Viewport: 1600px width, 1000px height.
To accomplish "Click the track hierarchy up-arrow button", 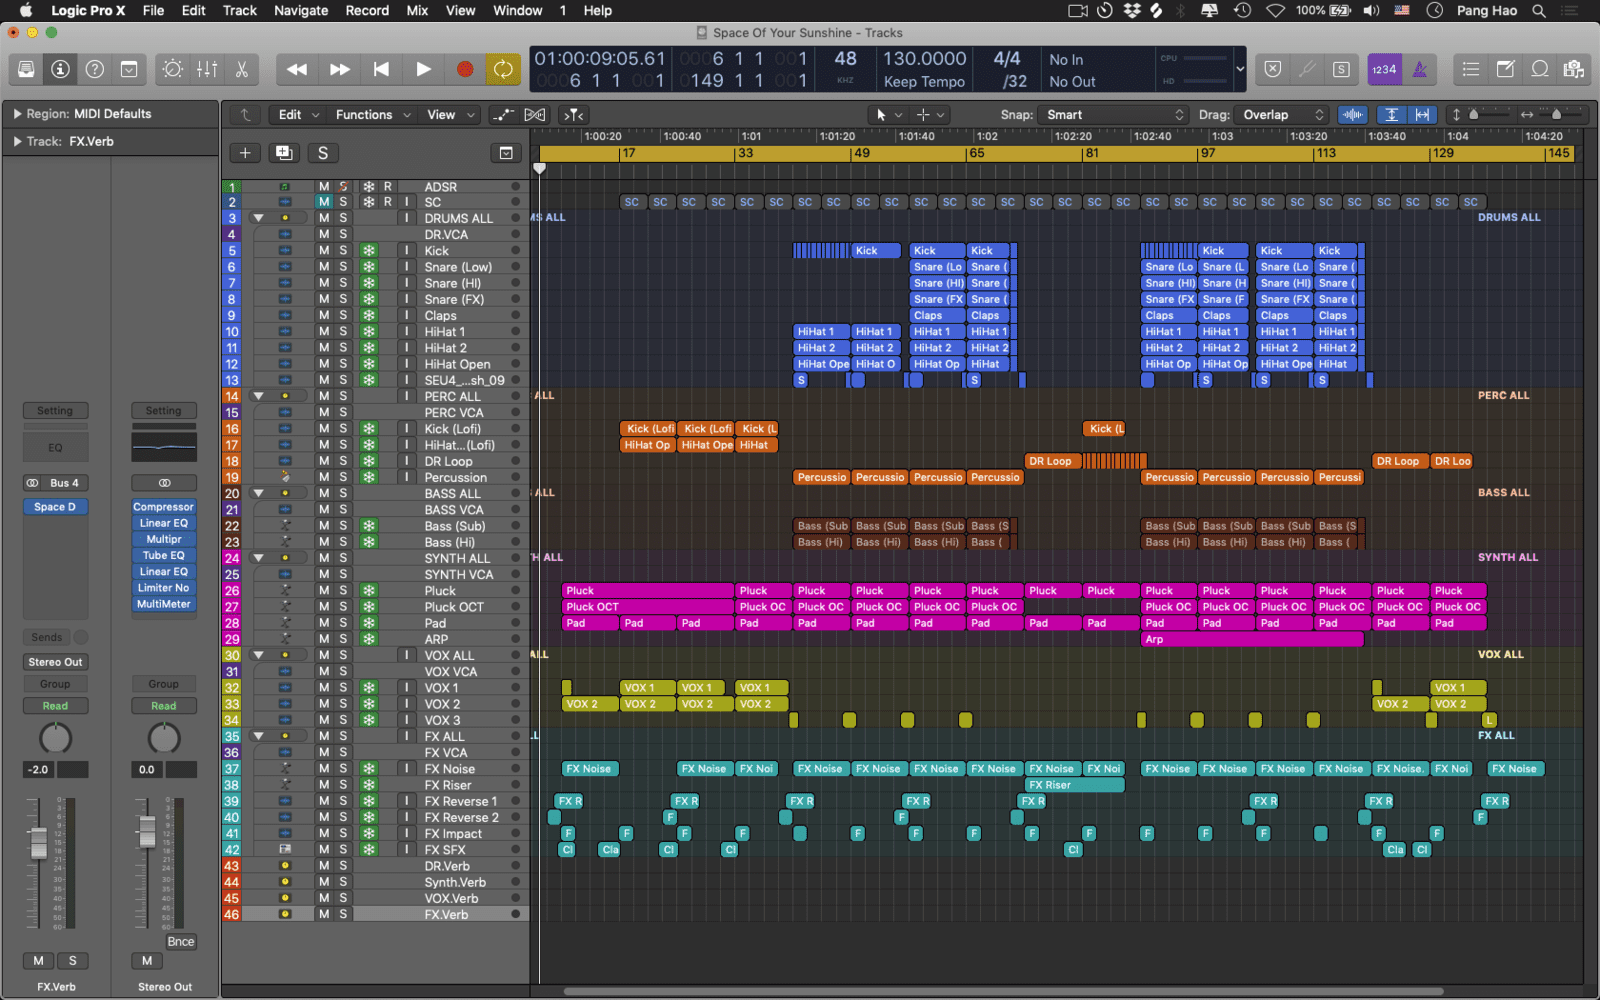I will (x=245, y=115).
